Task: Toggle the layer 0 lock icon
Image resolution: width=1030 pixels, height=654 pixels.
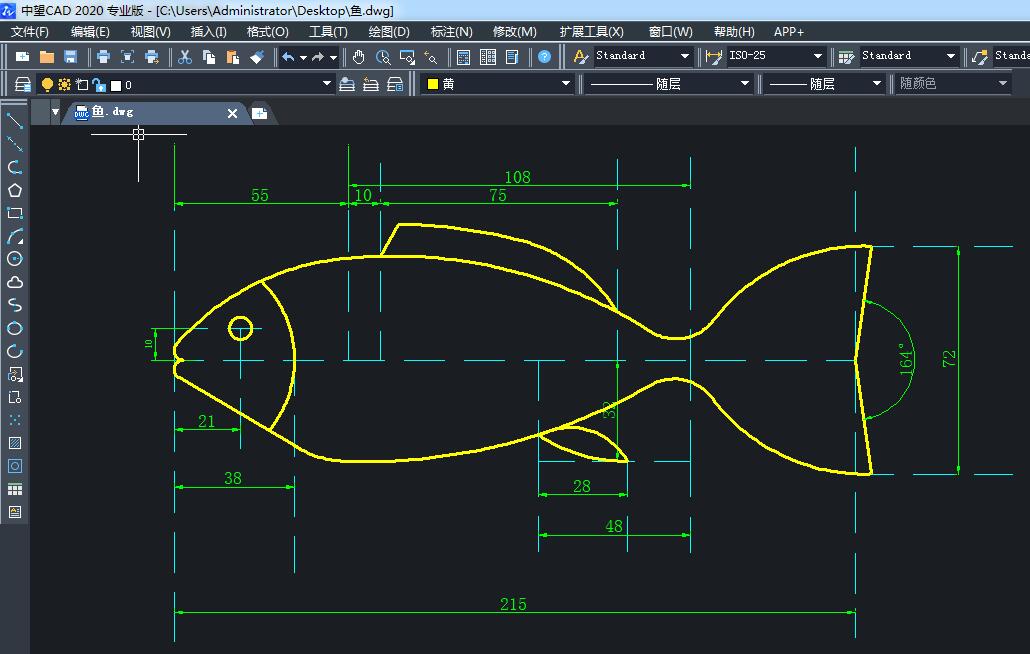Action: tap(99, 85)
